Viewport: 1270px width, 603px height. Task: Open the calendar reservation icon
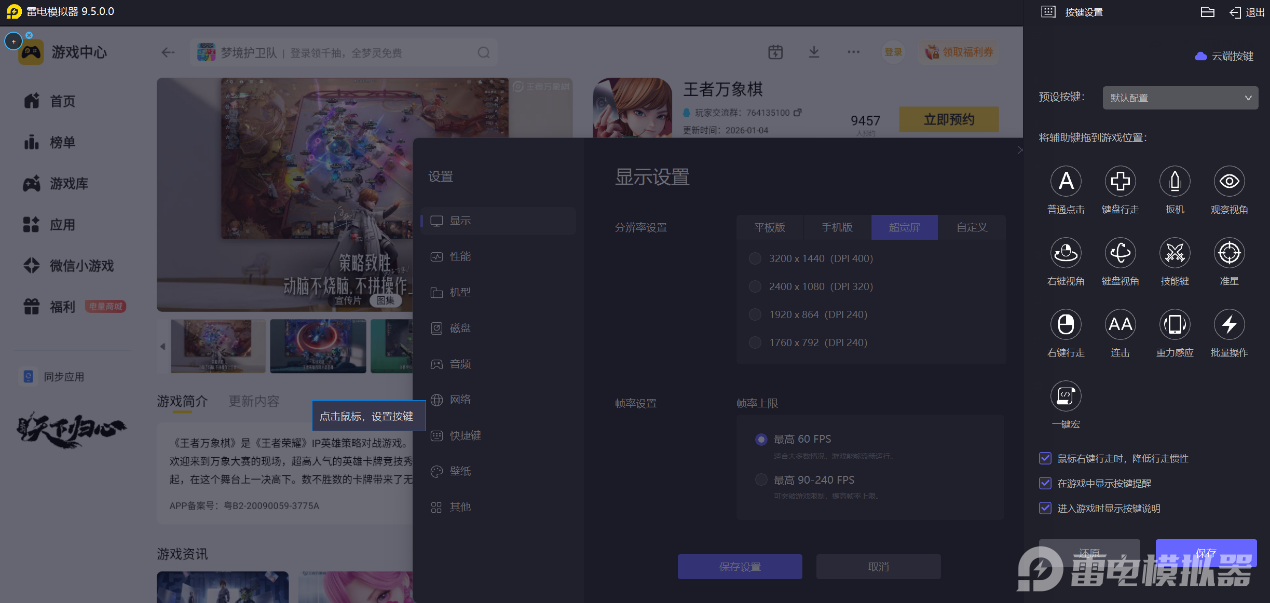(x=775, y=52)
